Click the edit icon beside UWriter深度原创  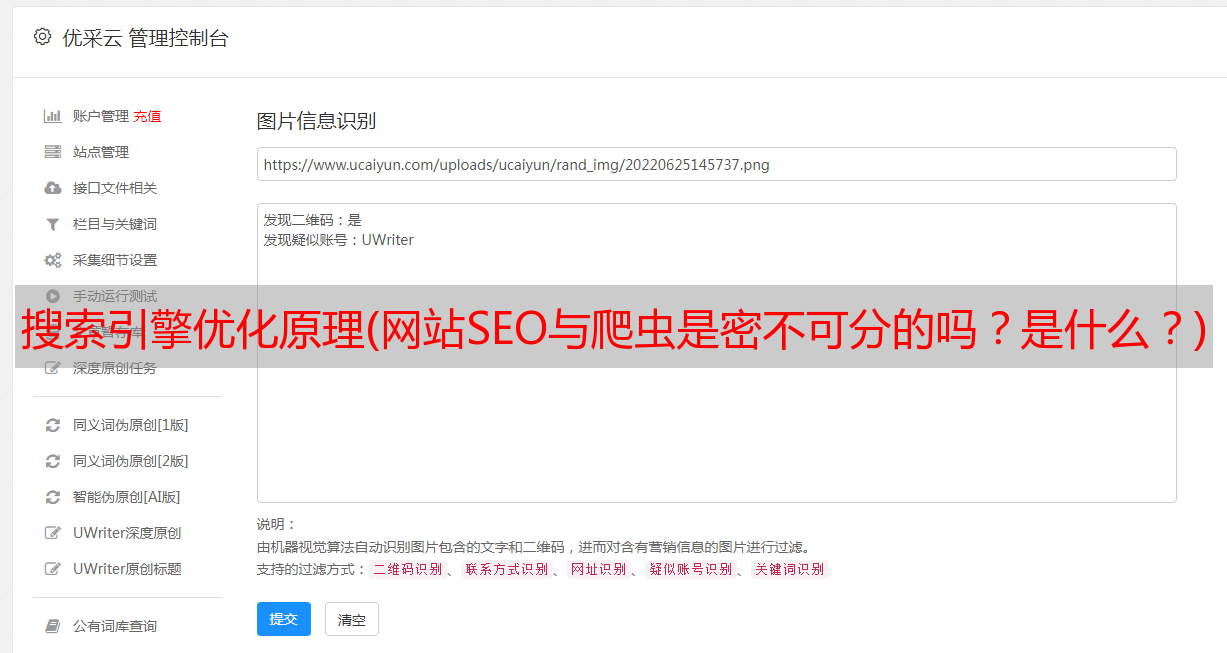click(53, 533)
